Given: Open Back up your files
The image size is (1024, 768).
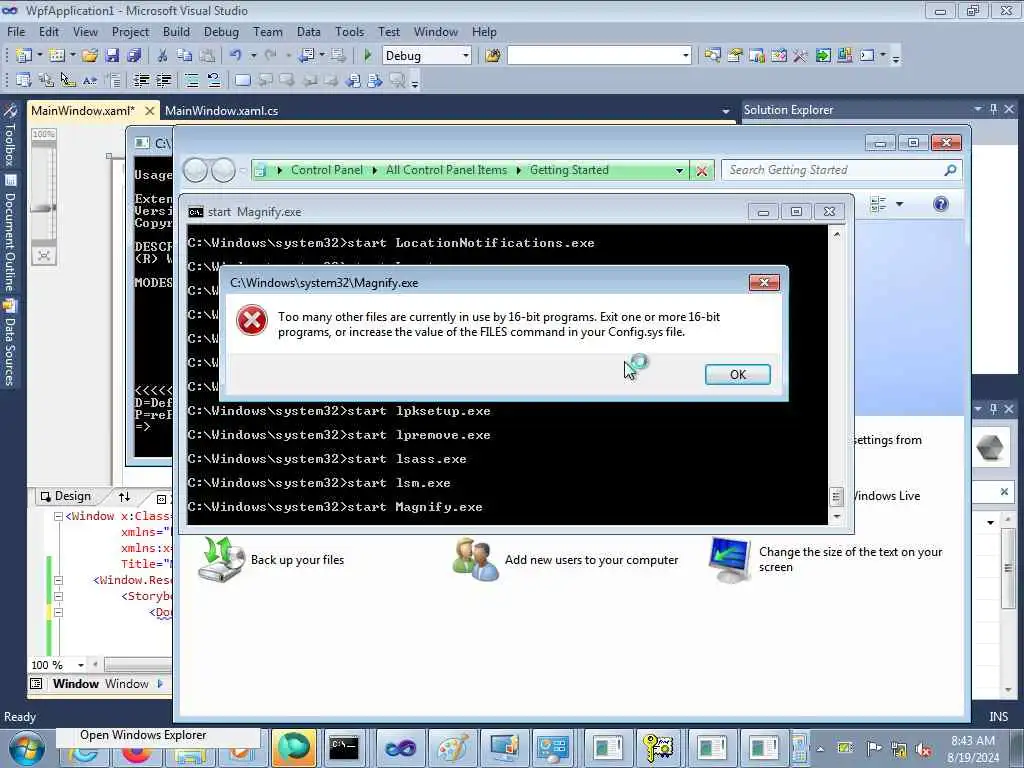Looking at the screenshot, I should pos(297,560).
